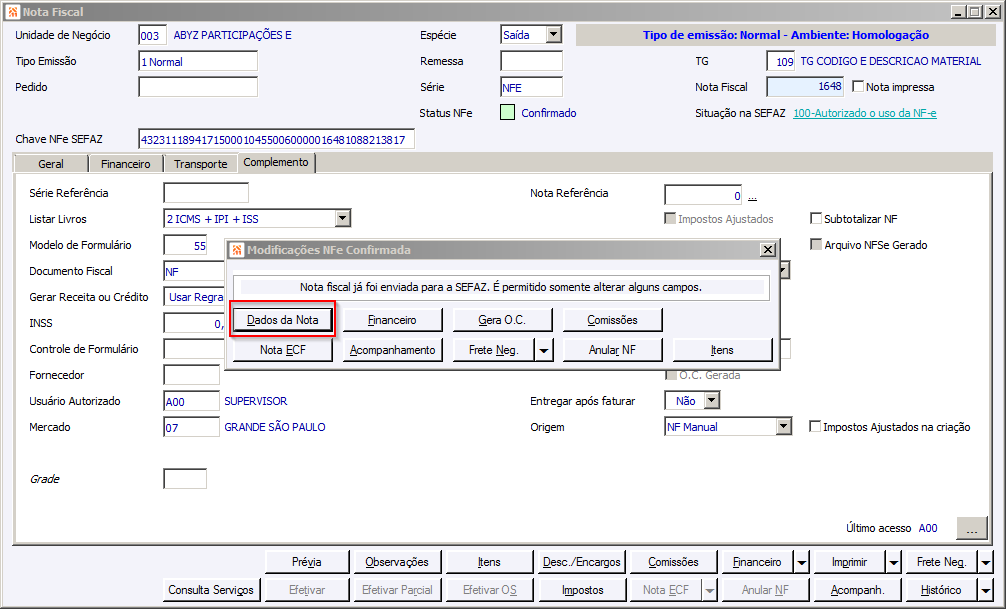
Task: Click the bottom Financeiro button
Action: (757, 562)
